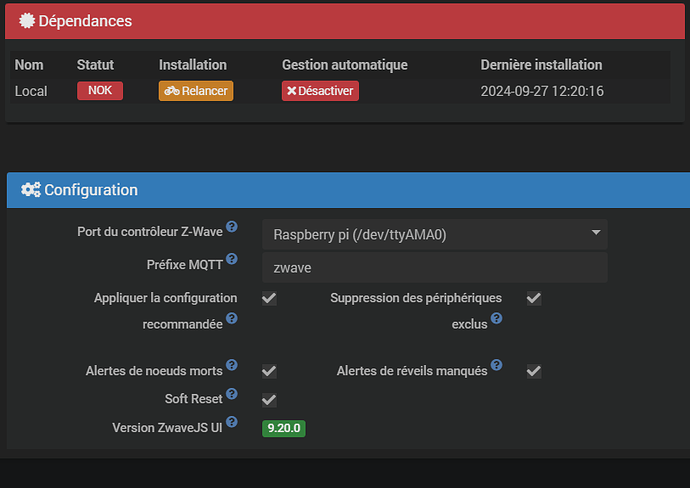Show help for périphériques exclus
Screen dimensions: 690x488
coord(496,318)
